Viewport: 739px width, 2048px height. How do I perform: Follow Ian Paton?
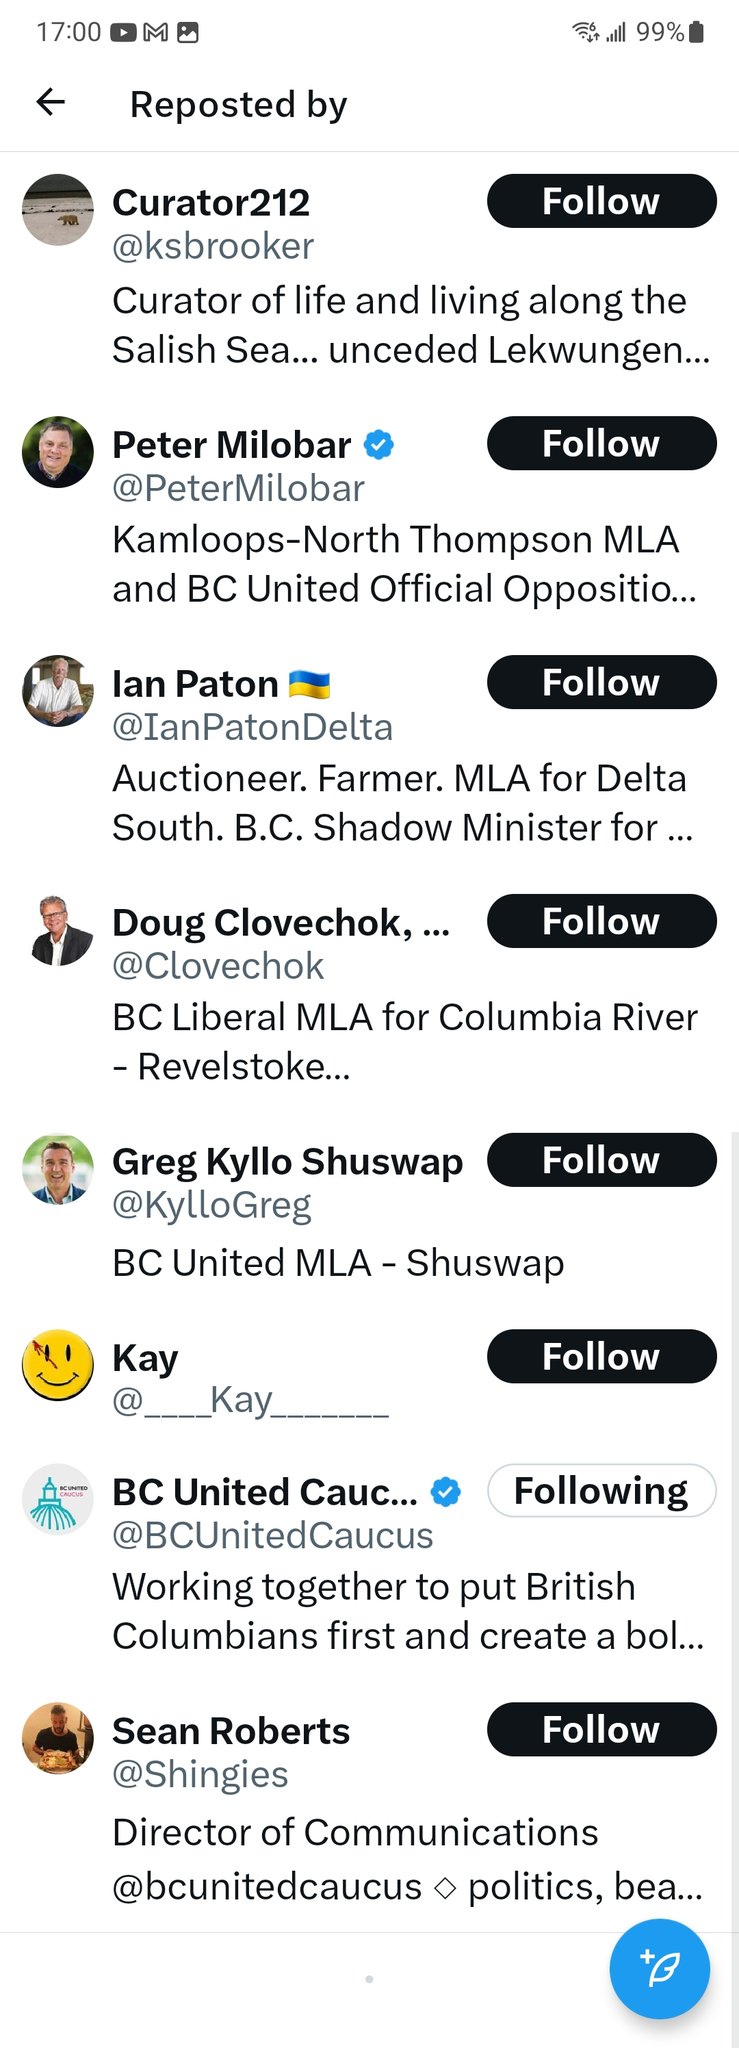click(x=601, y=682)
